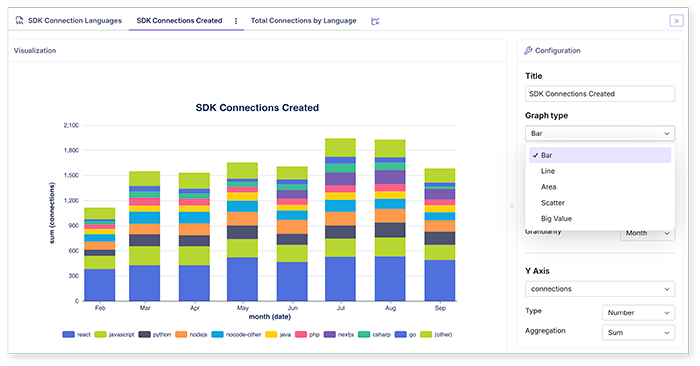This screenshot has width=700, height=366.
Task: Click the Visualization panel heading
Action: tap(35, 50)
